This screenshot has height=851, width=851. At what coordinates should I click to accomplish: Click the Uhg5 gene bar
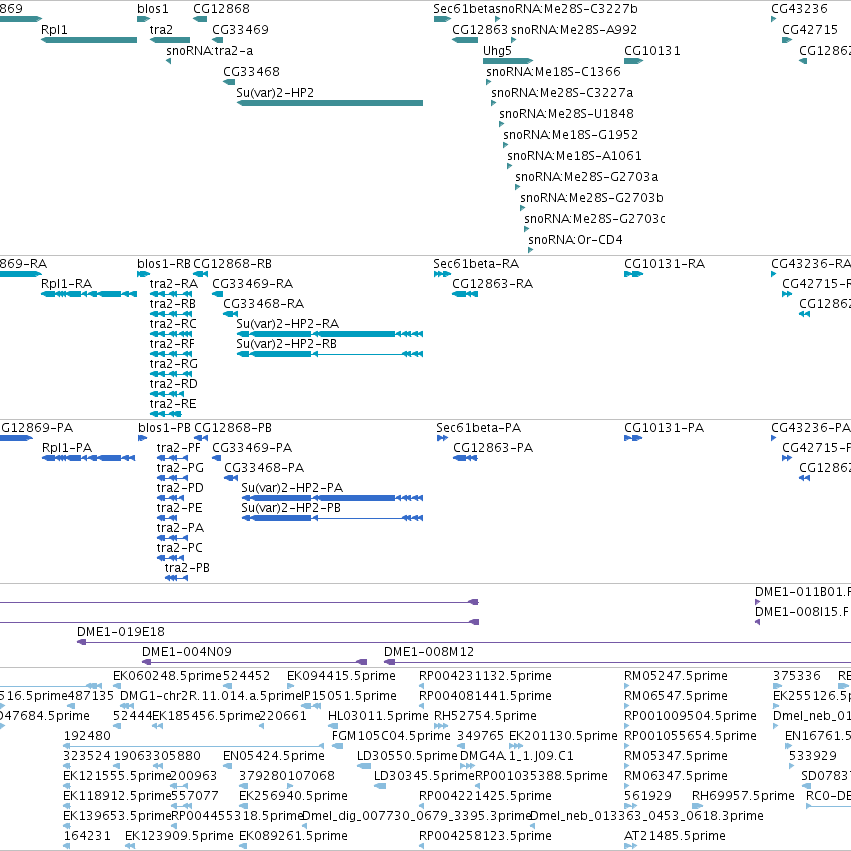[508, 61]
